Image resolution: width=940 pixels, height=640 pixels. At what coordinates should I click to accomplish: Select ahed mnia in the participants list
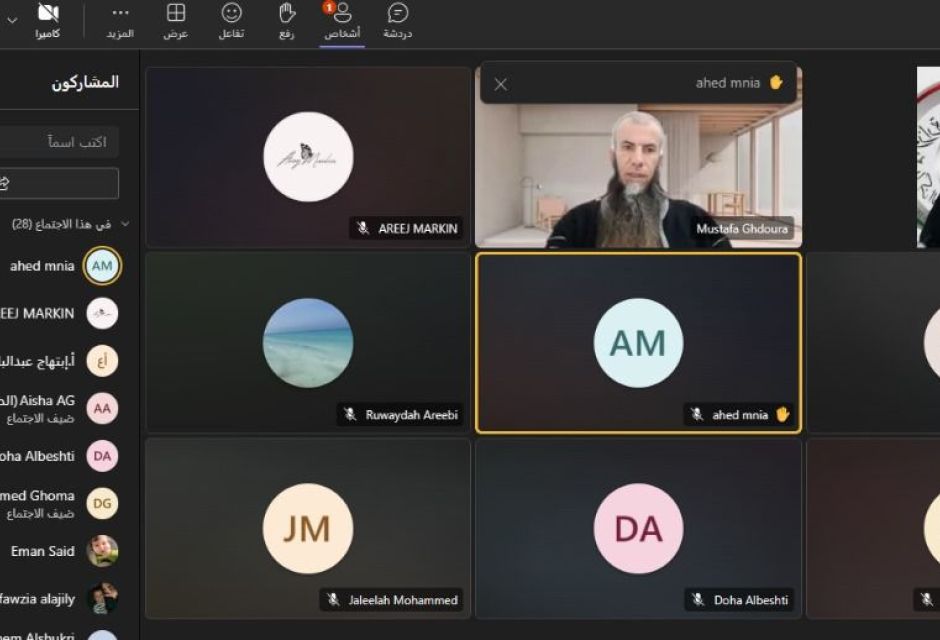(60, 265)
